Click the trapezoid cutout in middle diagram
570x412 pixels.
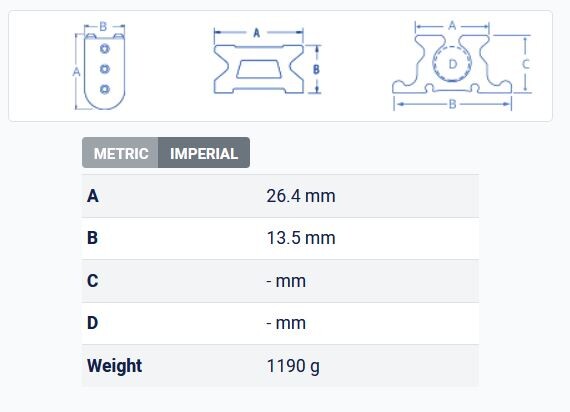coord(259,69)
